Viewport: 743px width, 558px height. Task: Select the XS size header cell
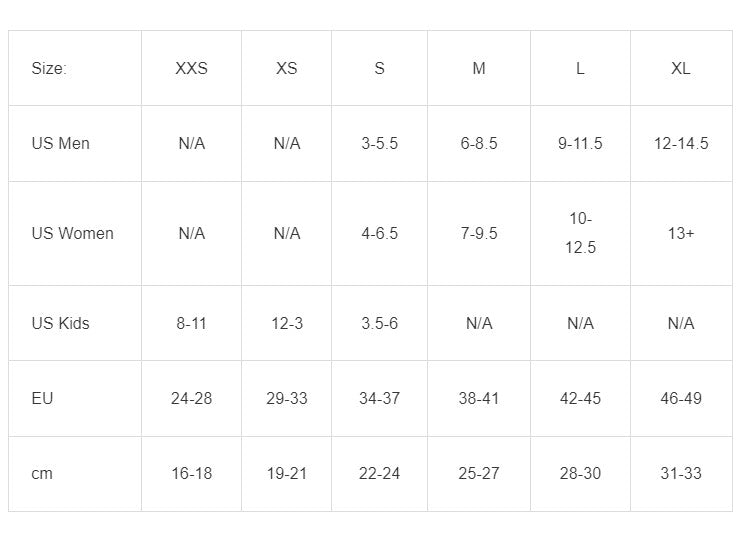(x=287, y=68)
